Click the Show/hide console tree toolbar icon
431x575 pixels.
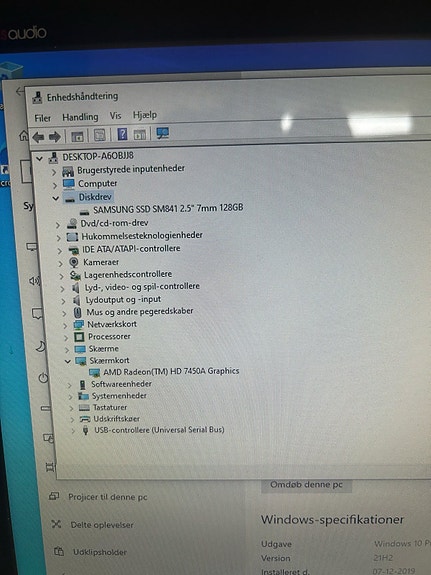(77, 137)
